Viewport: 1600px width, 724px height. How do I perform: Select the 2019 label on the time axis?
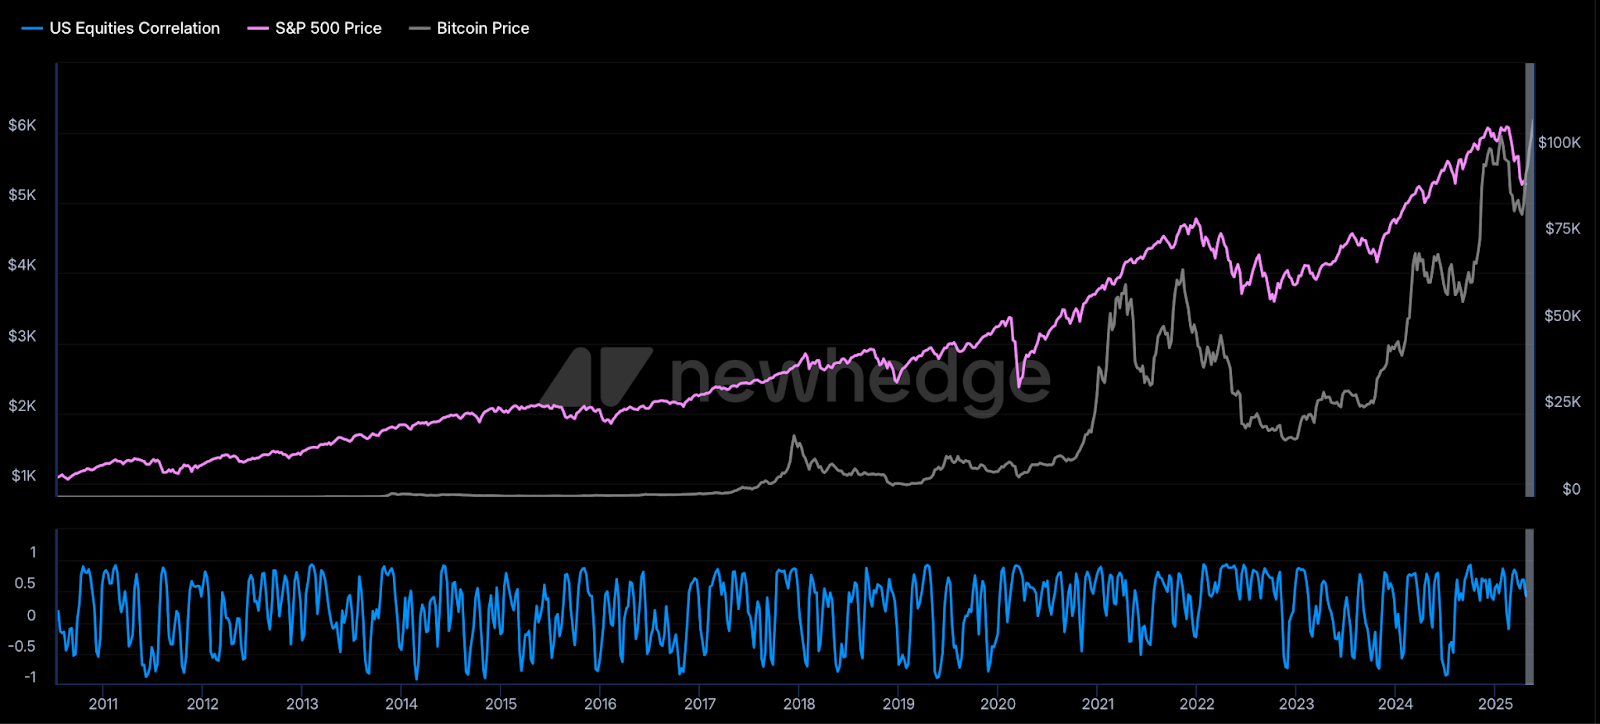tap(898, 704)
